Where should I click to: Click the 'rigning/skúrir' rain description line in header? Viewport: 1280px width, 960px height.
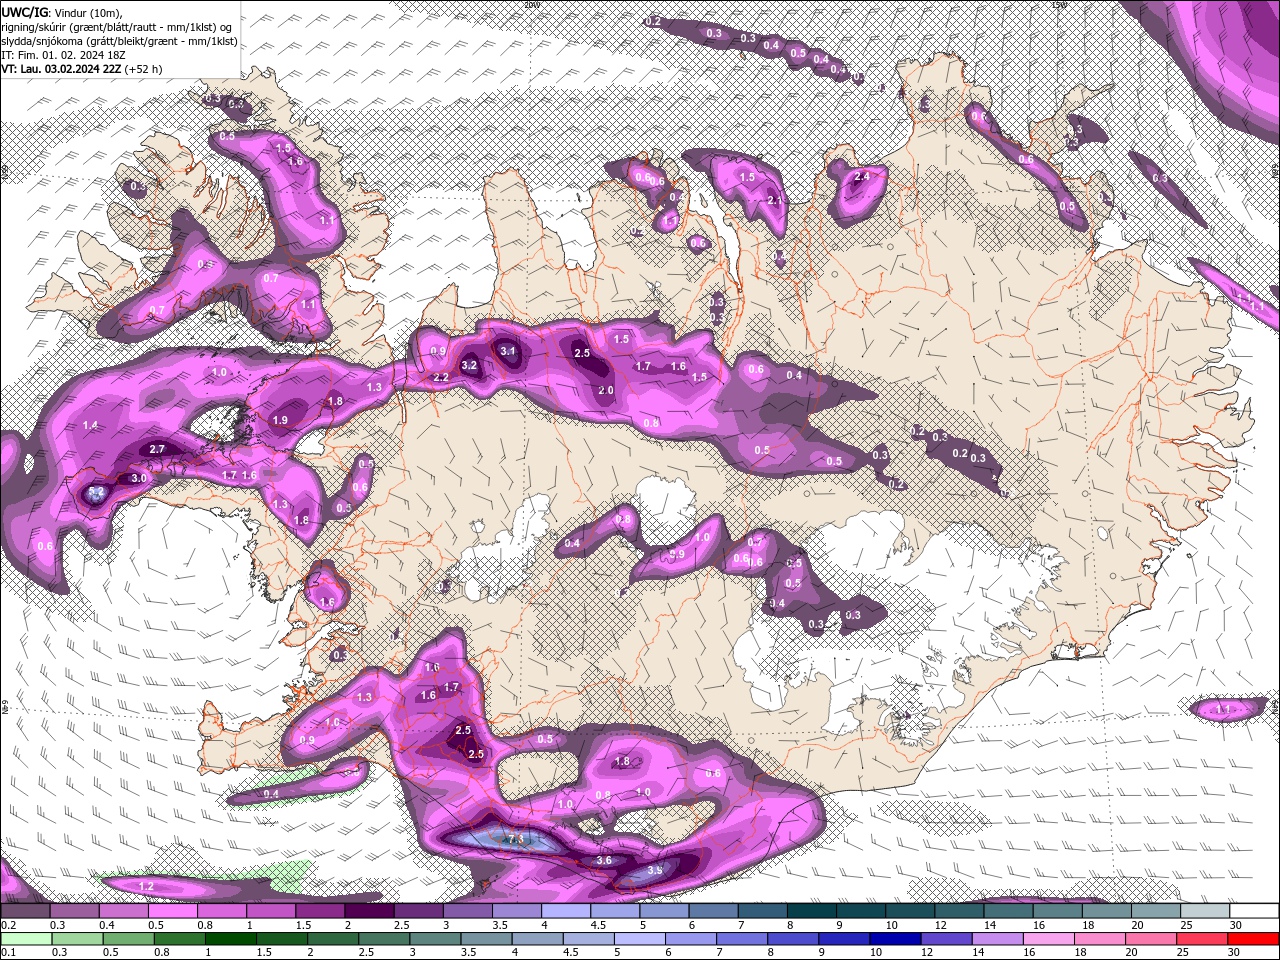[x=118, y=27]
